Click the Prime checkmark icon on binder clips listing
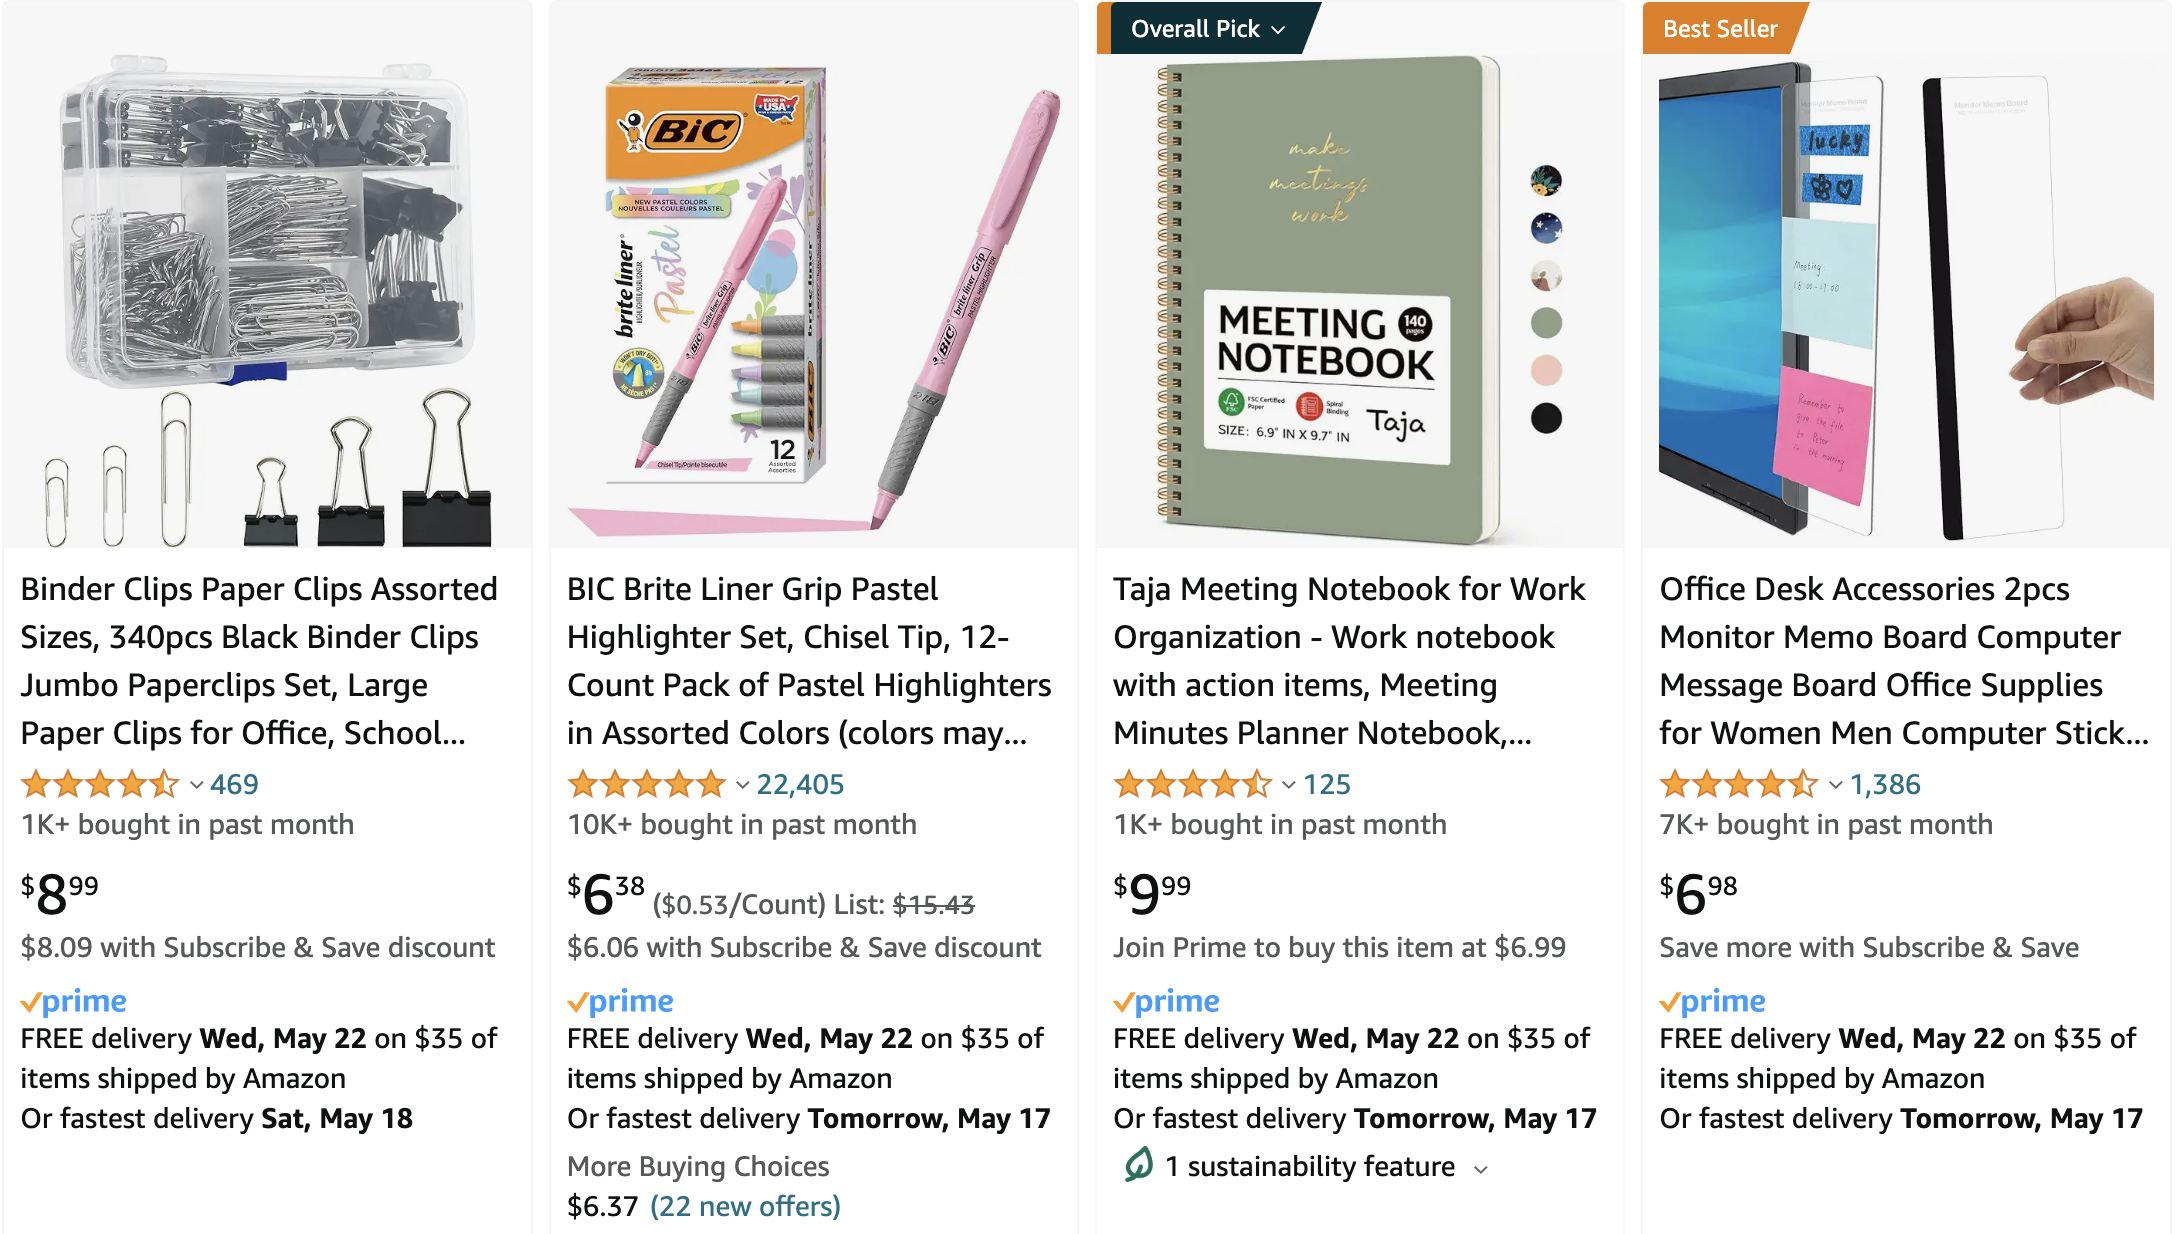 (x=72, y=1001)
